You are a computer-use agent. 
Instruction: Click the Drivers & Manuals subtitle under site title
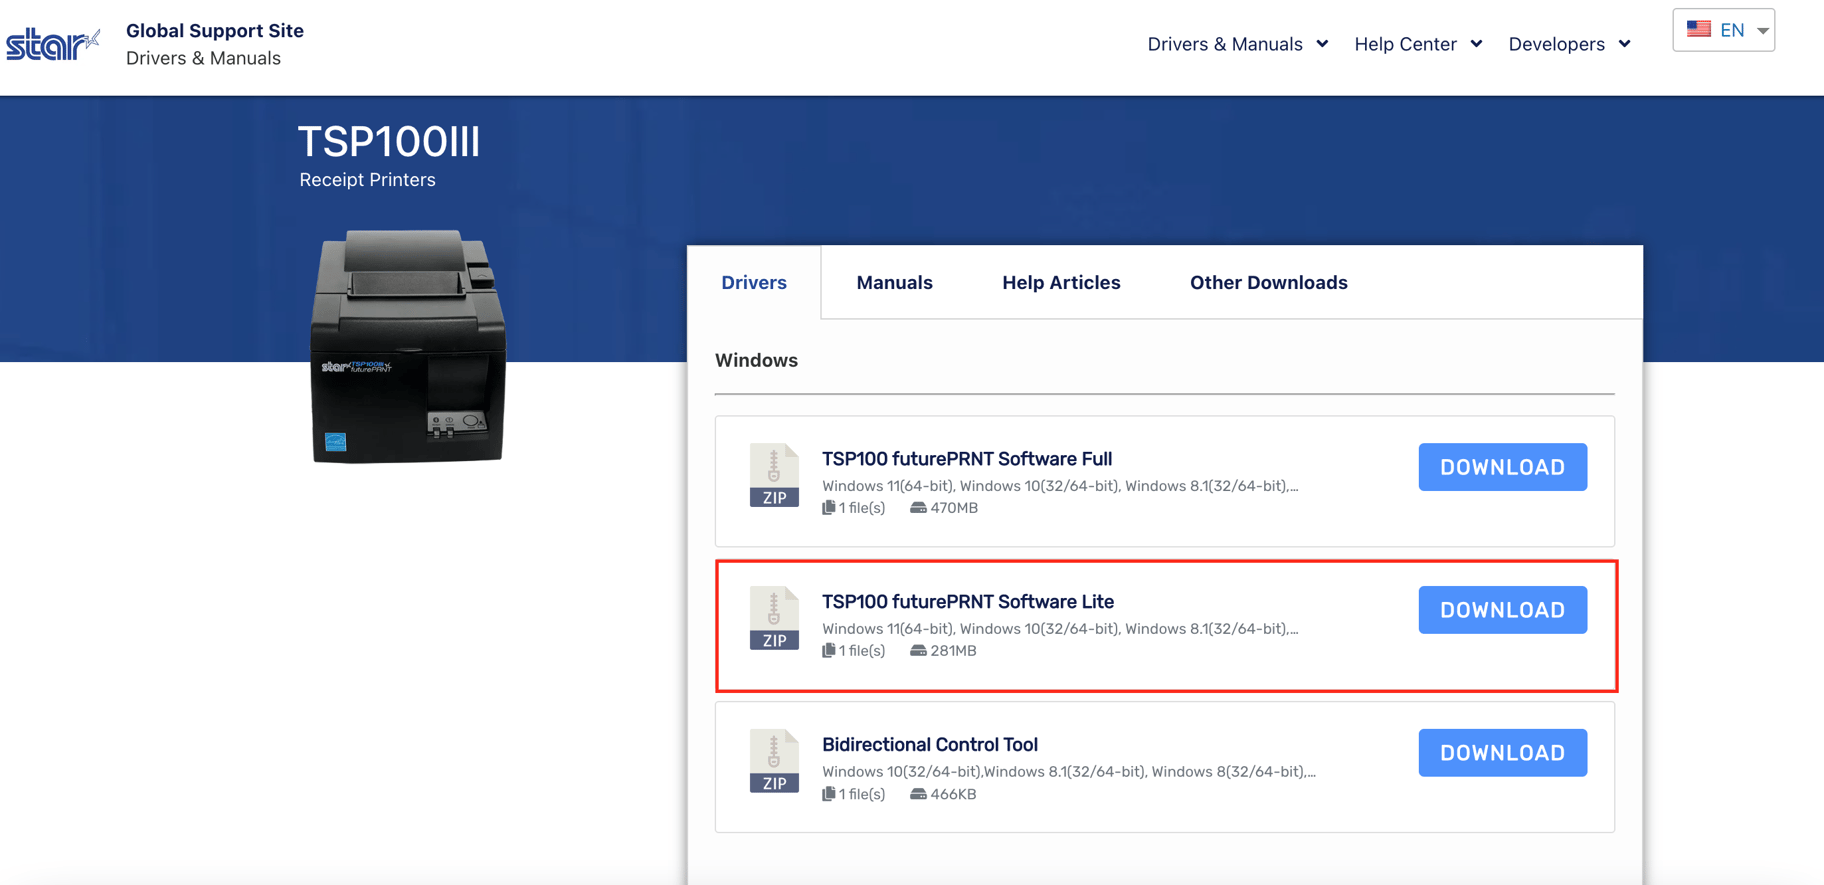click(x=203, y=58)
